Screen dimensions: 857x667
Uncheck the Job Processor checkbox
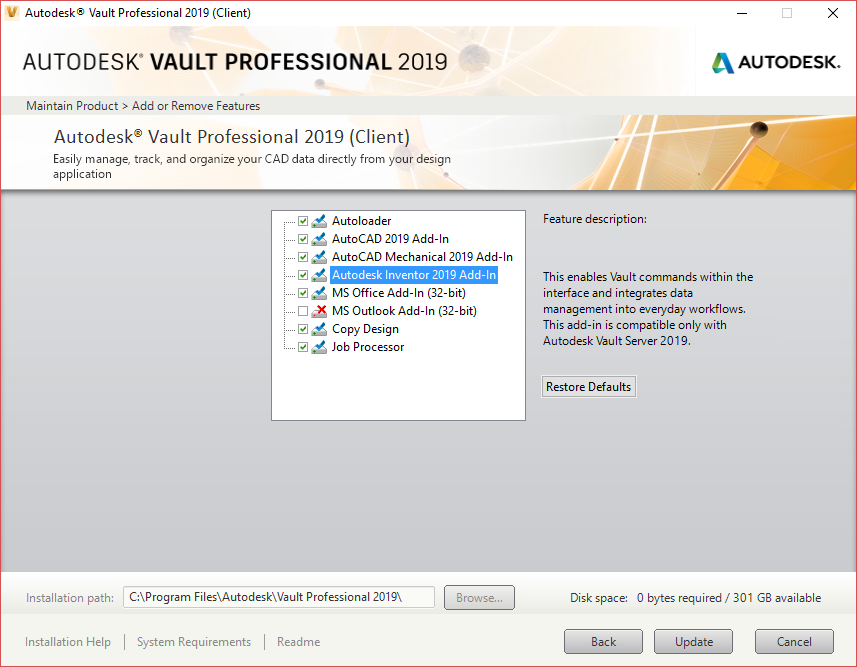pyautogui.click(x=303, y=347)
